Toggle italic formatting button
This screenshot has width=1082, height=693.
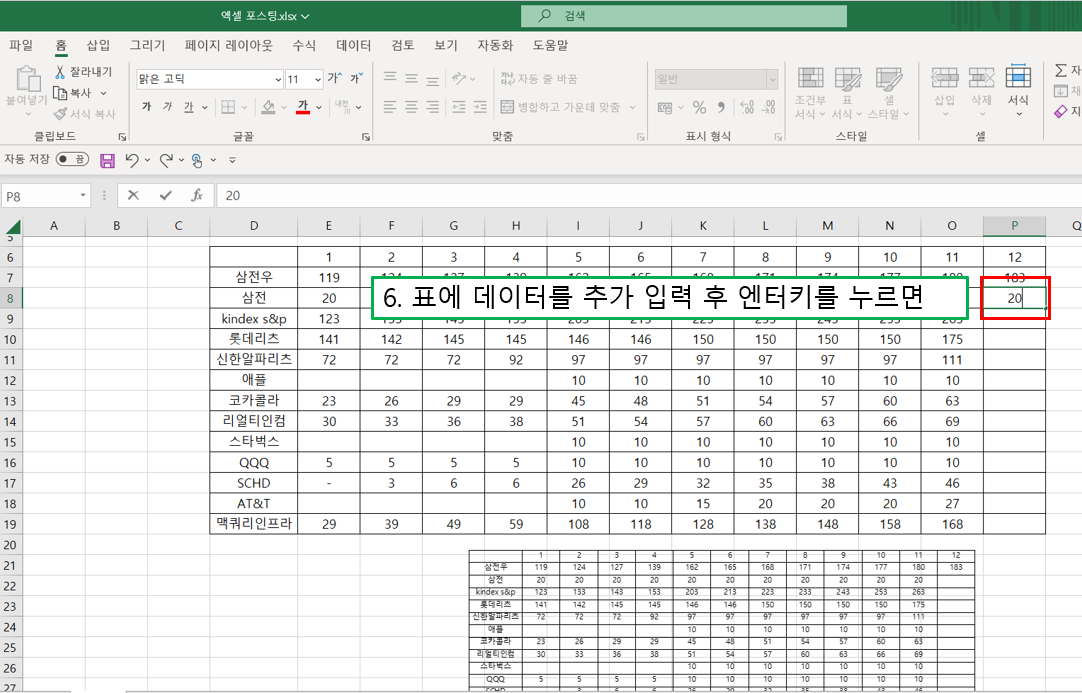[x=167, y=107]
